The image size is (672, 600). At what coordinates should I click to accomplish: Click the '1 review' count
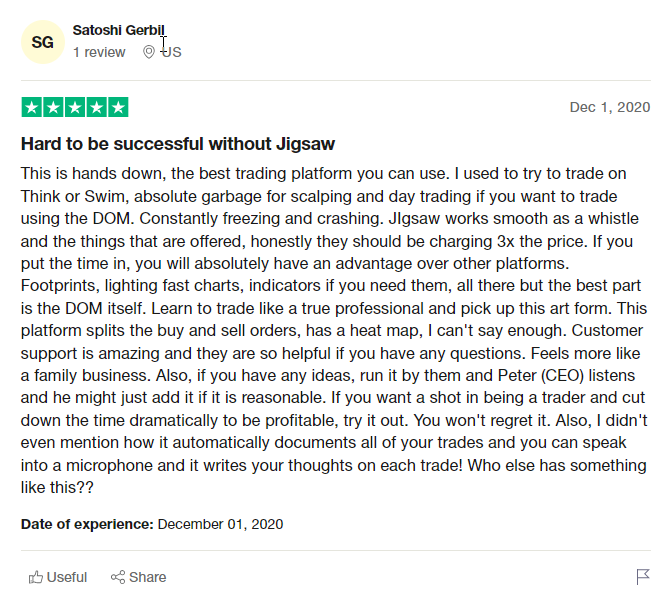[99, 52]
